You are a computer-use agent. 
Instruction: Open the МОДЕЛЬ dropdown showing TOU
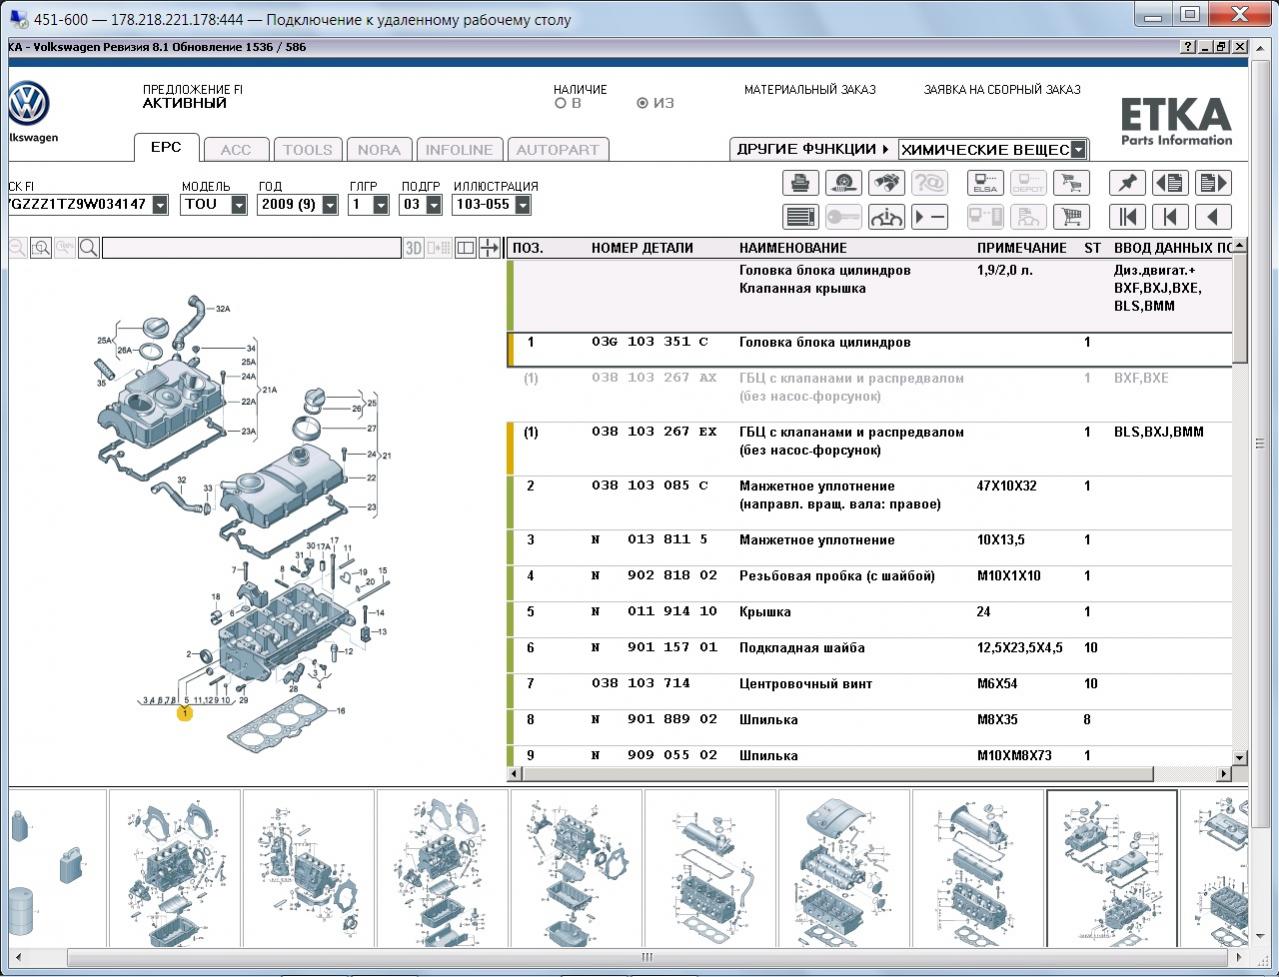tap(238, 205)
